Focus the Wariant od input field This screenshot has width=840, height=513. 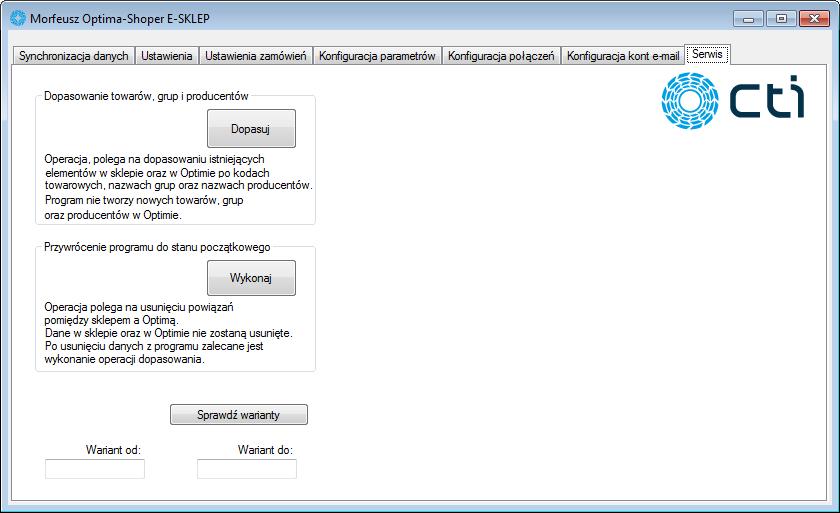pos(95,469)
